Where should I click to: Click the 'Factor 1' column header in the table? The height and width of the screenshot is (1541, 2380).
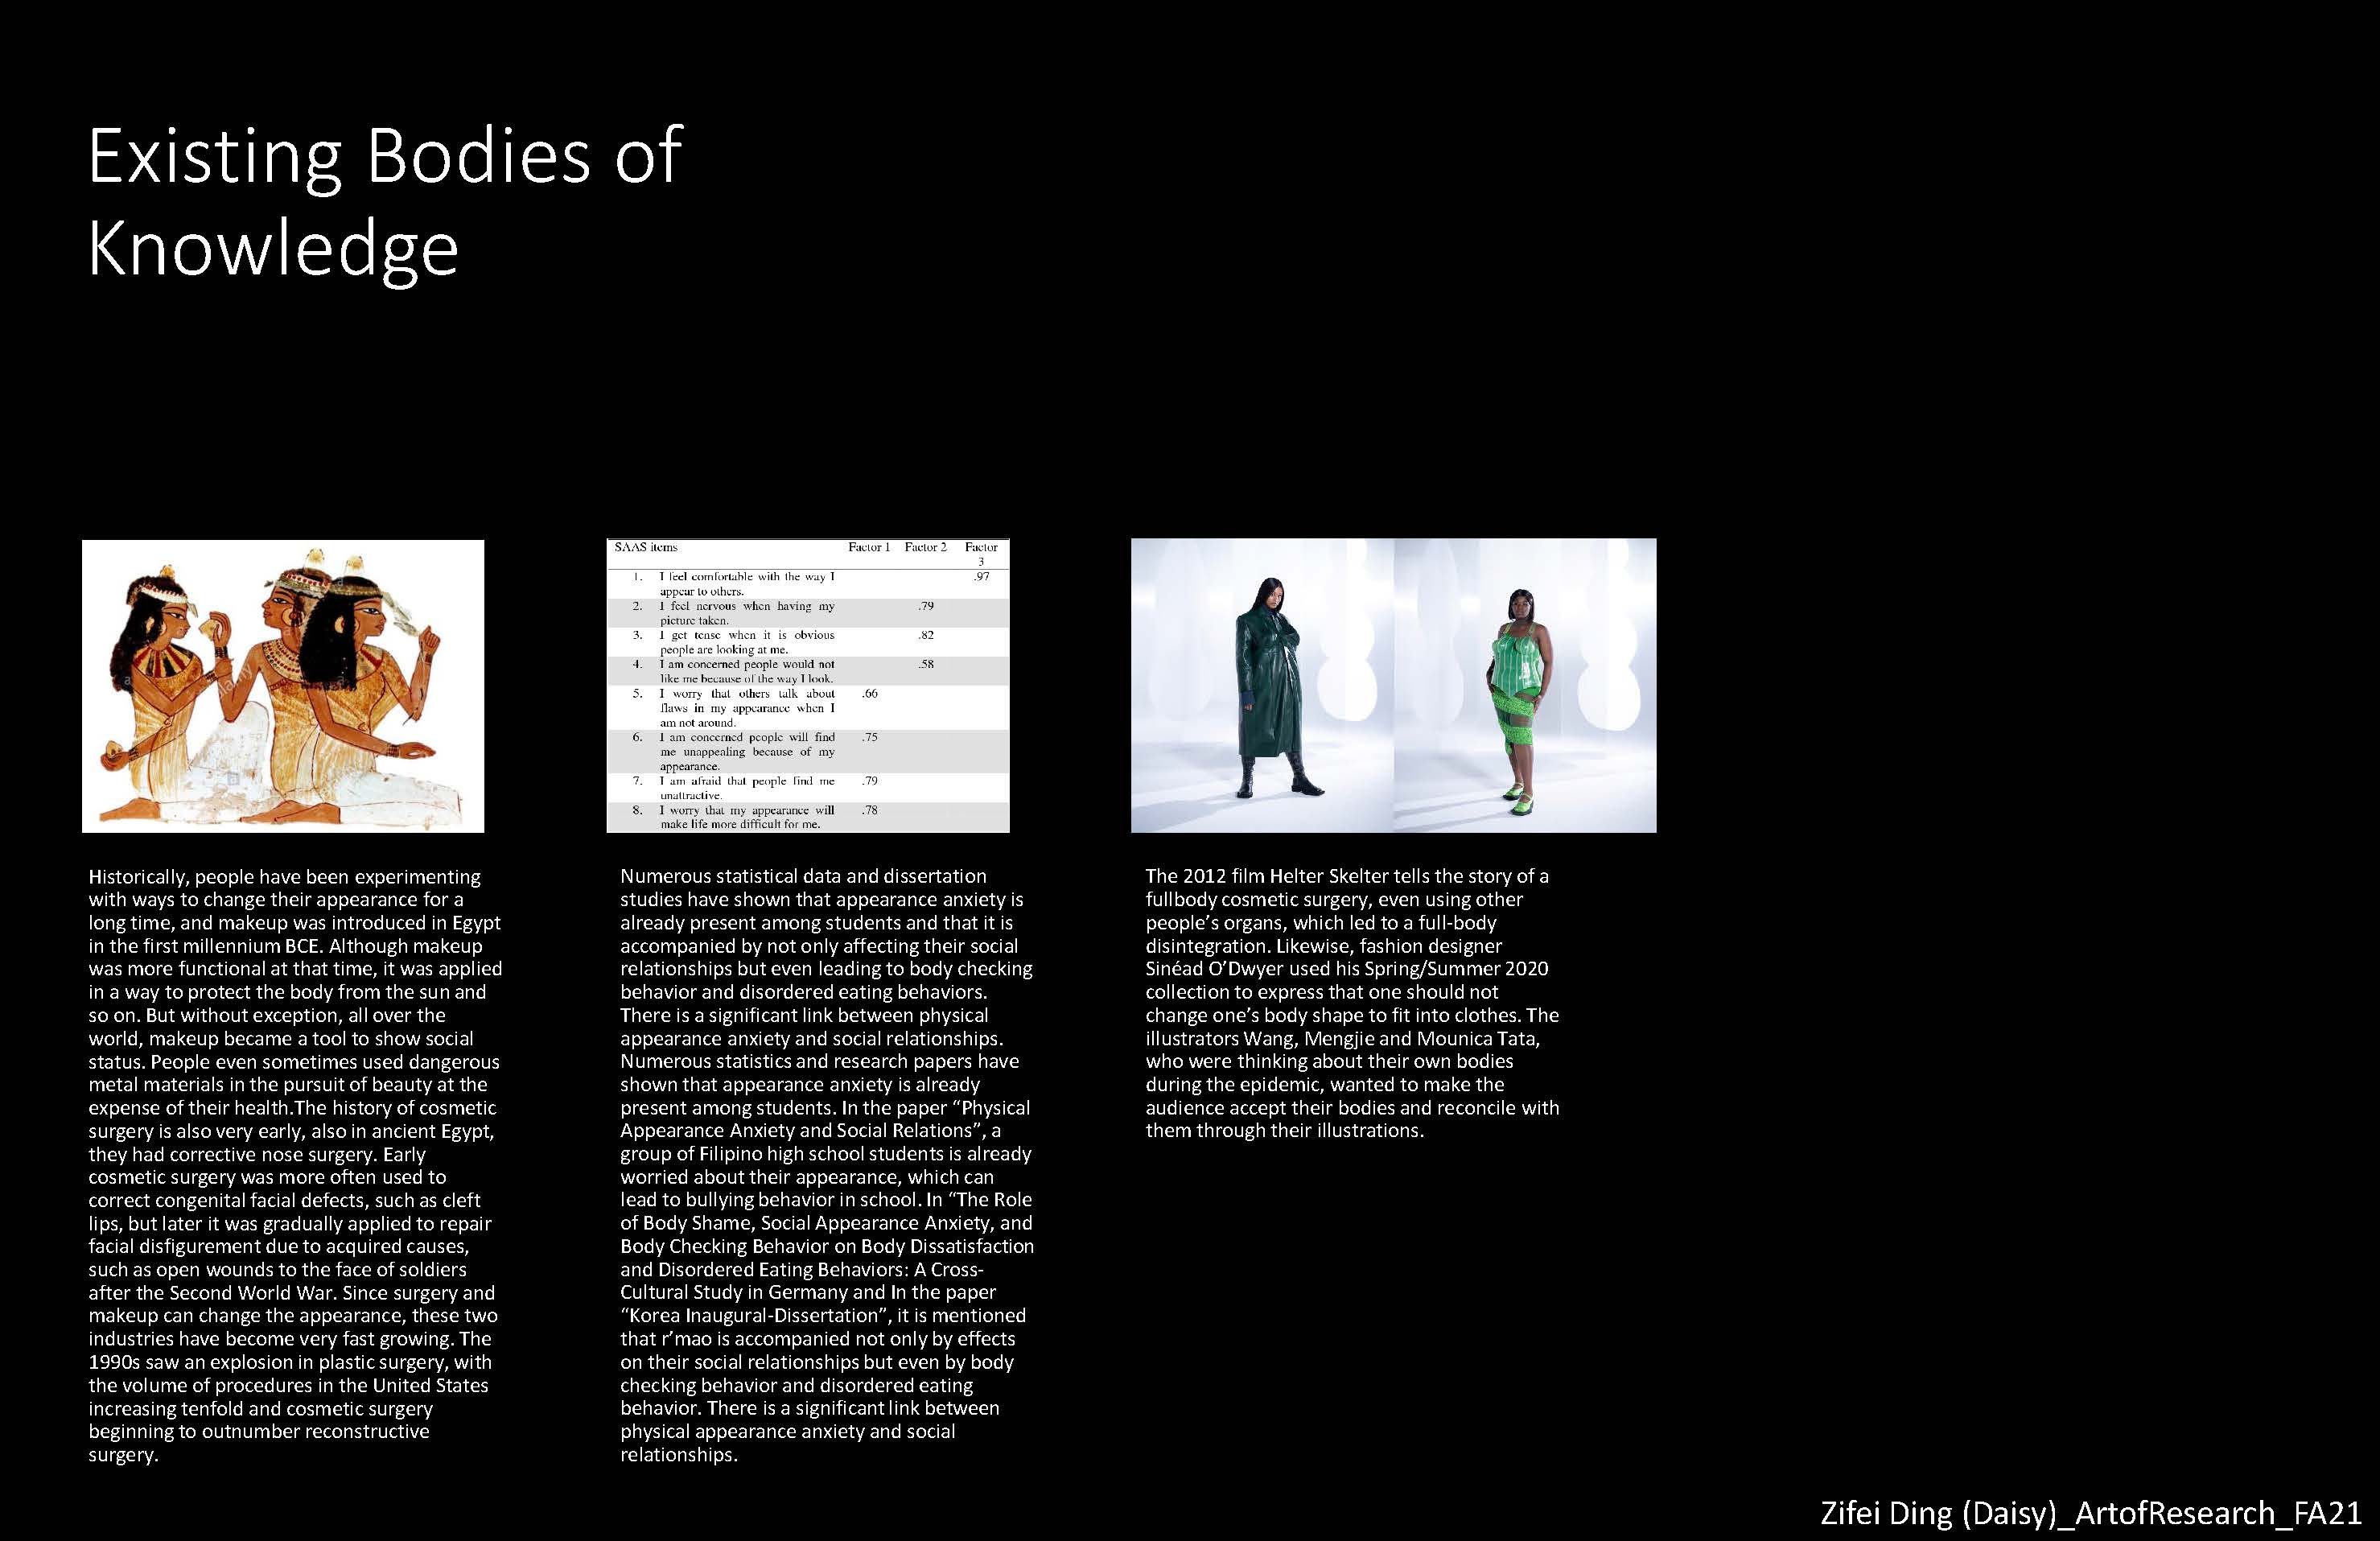(868, 547)
